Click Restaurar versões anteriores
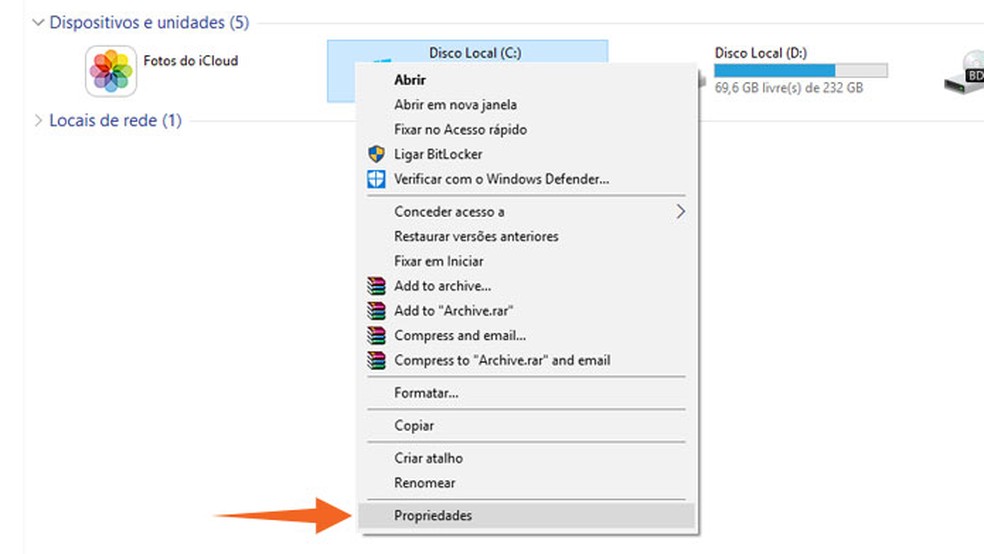984x554 pixels. (476, 237)
